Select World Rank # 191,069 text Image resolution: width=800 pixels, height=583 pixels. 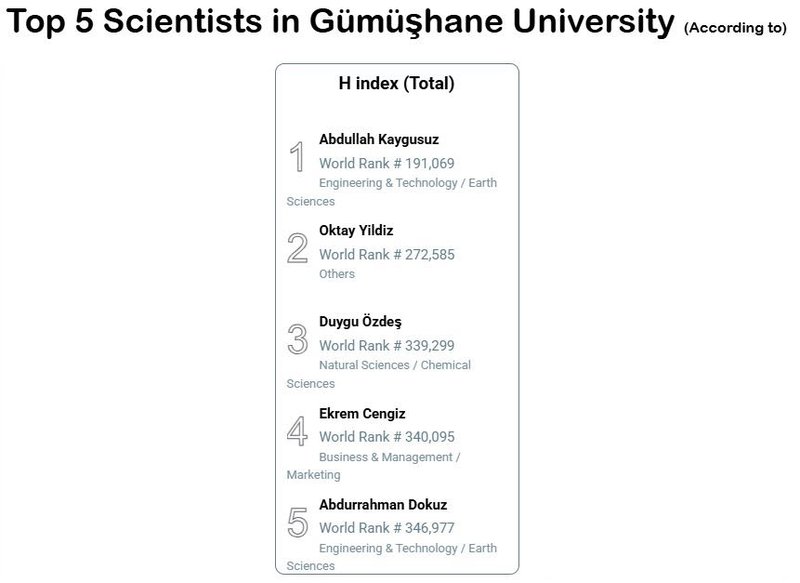(x=387, y=163)
